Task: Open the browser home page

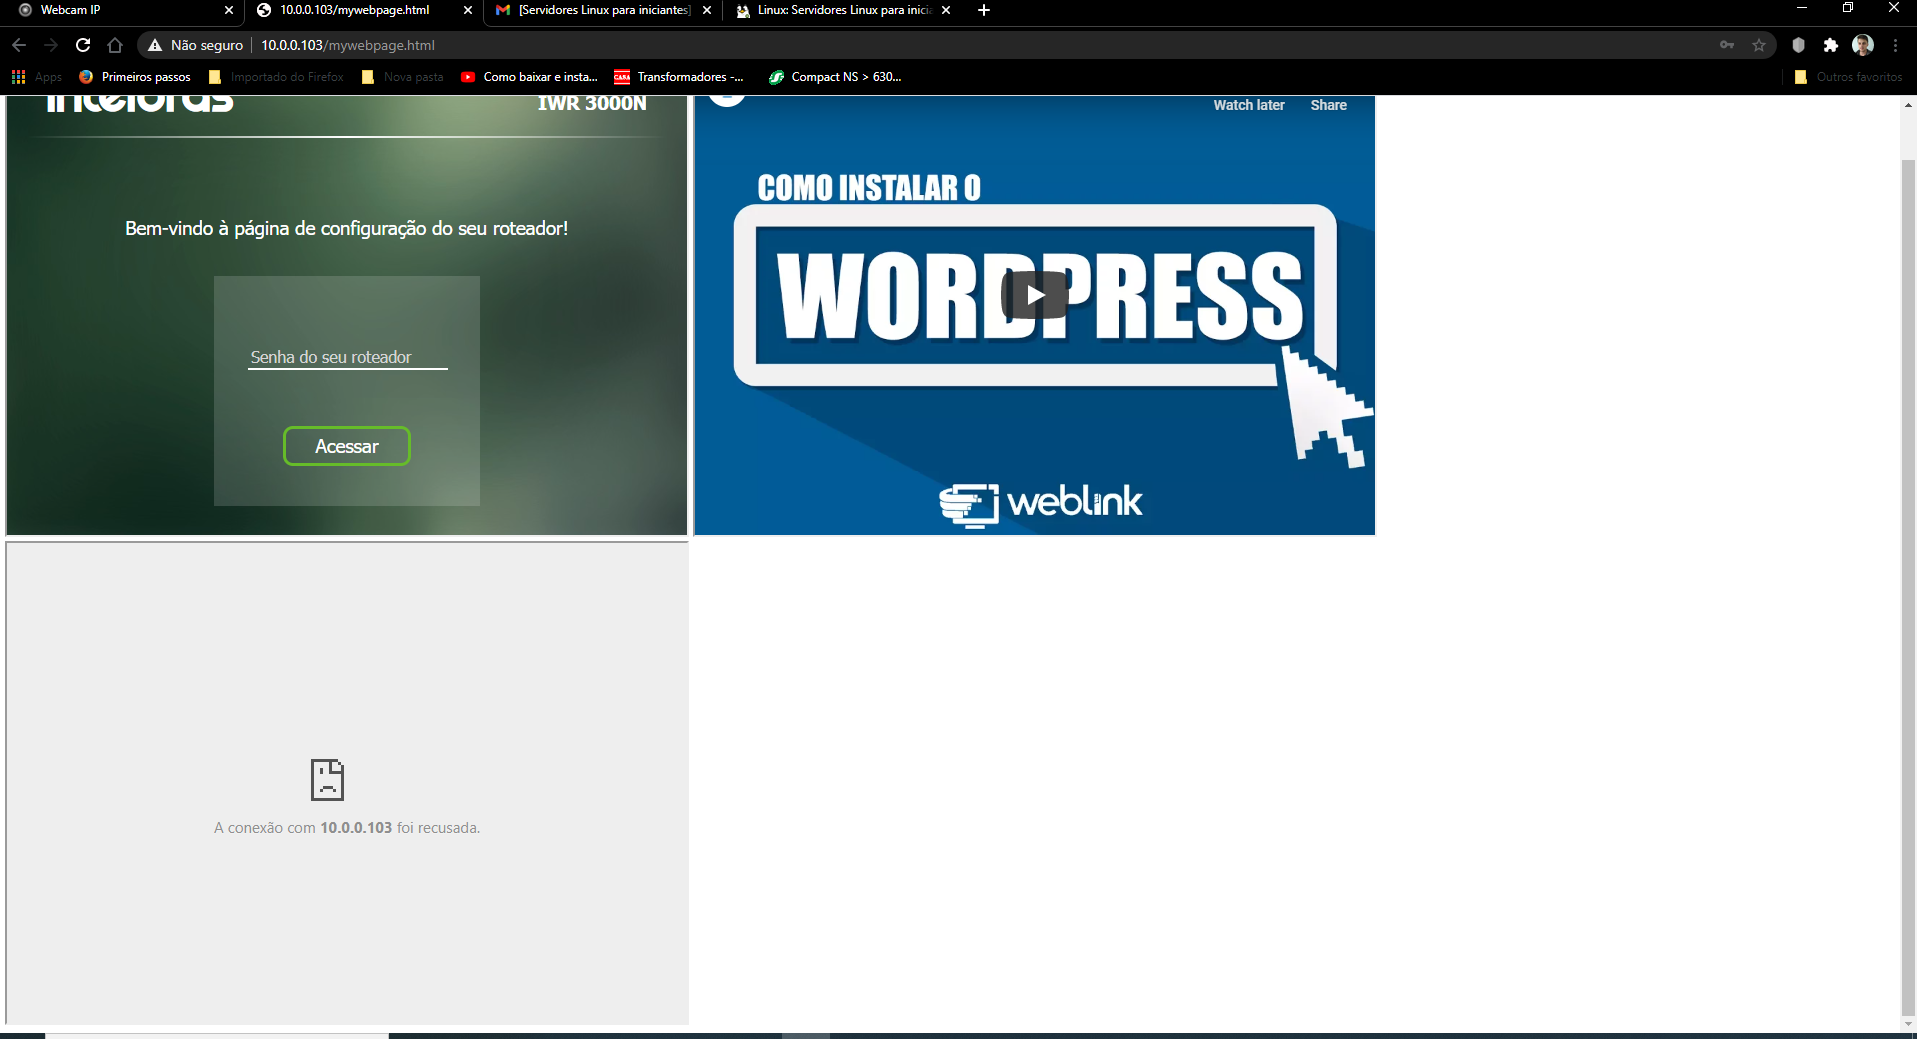Action: pyautogui.click(x=115, y=45)
